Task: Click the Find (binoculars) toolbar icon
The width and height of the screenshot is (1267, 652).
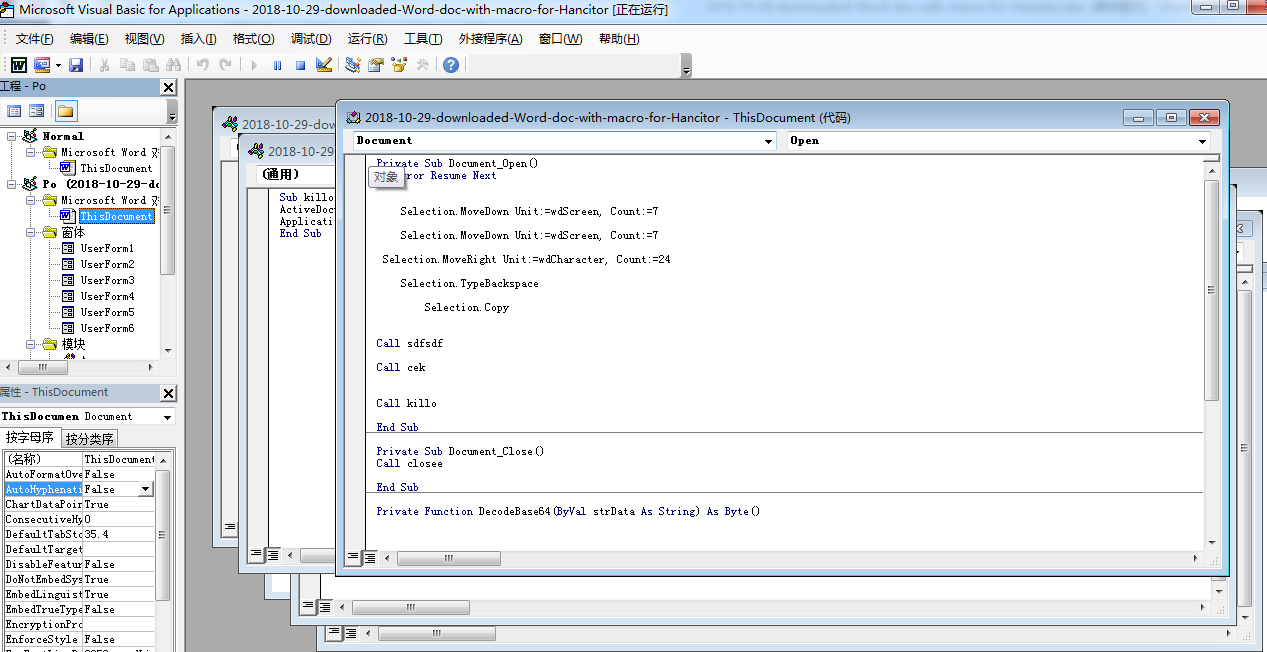Action: pyautogui.click(x=175, y=65)
